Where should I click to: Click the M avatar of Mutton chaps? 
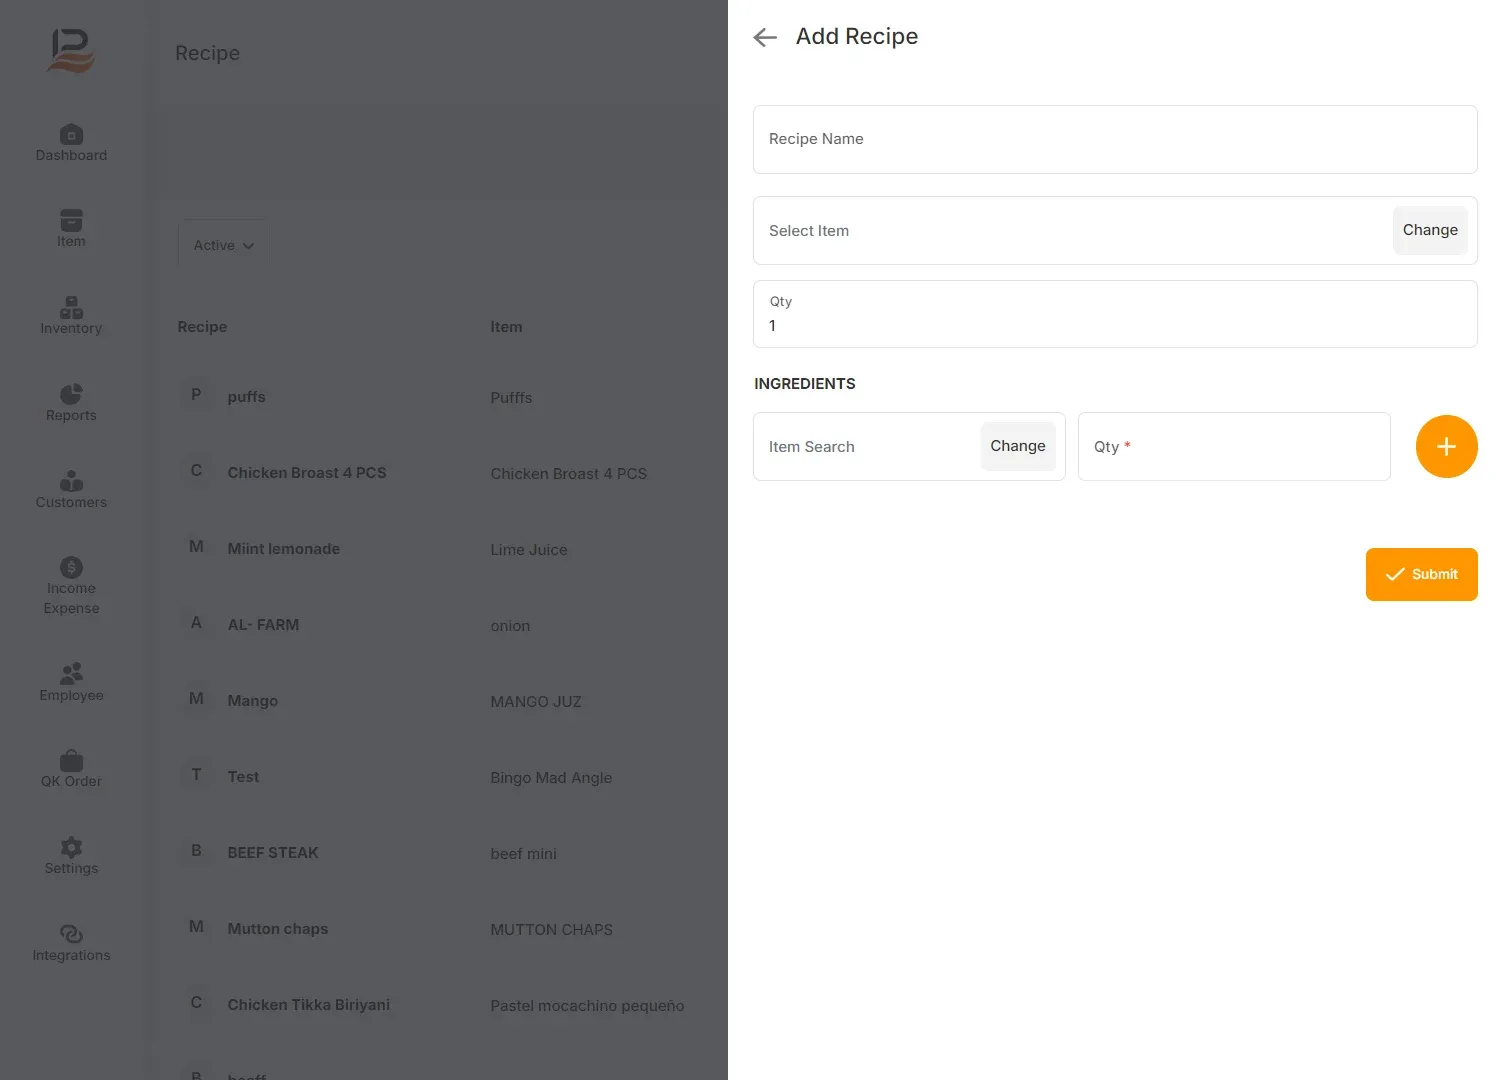pos(196,927)
